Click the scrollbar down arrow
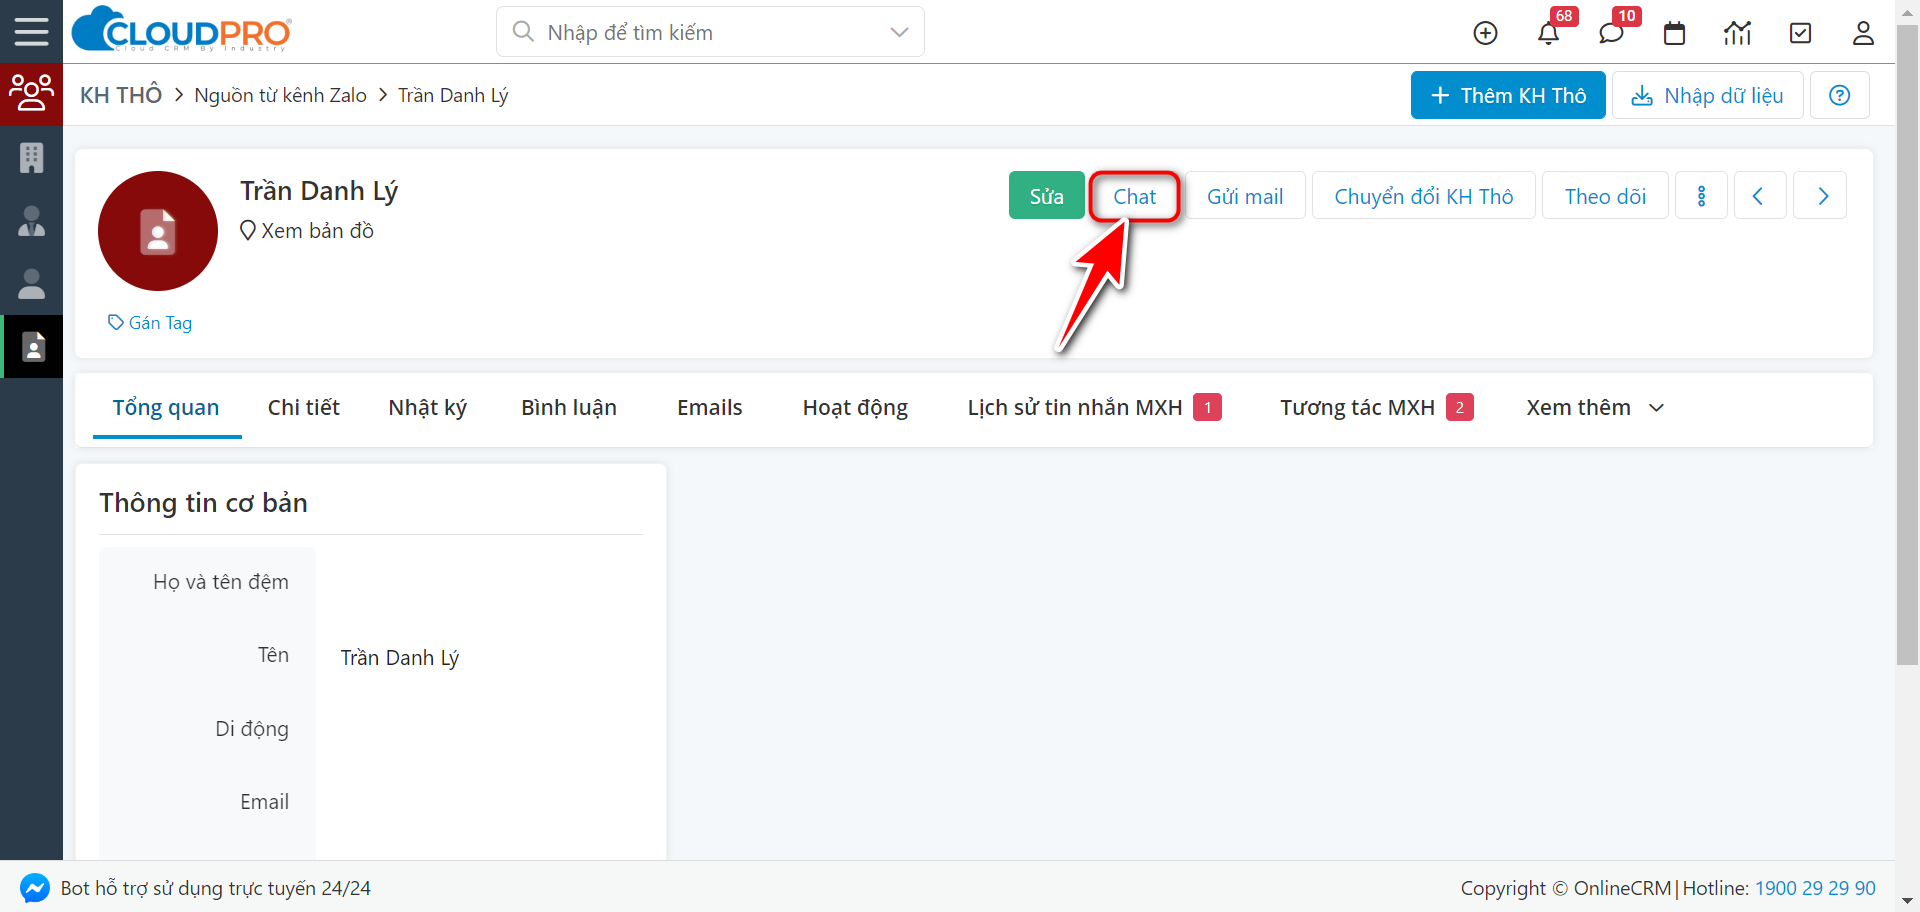1920x912 pixels. (x=1907, y=901)
